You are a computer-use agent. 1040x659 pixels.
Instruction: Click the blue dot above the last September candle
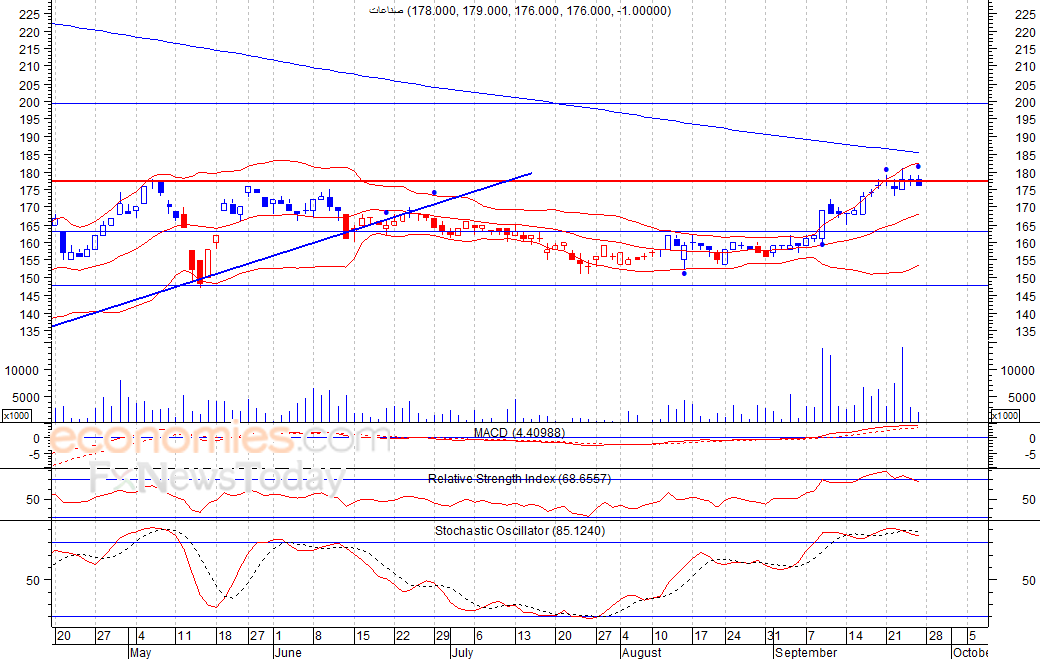pyautogui.click(x=918, y=166)
